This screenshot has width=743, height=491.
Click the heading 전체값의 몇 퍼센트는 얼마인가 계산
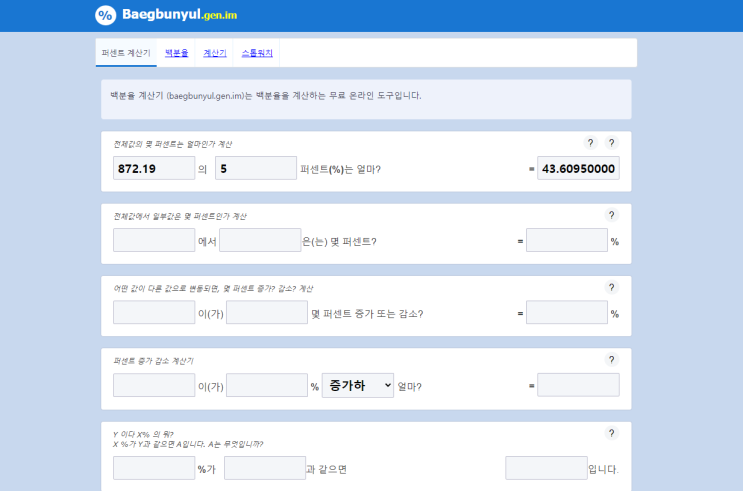click(x=172, y=144)
